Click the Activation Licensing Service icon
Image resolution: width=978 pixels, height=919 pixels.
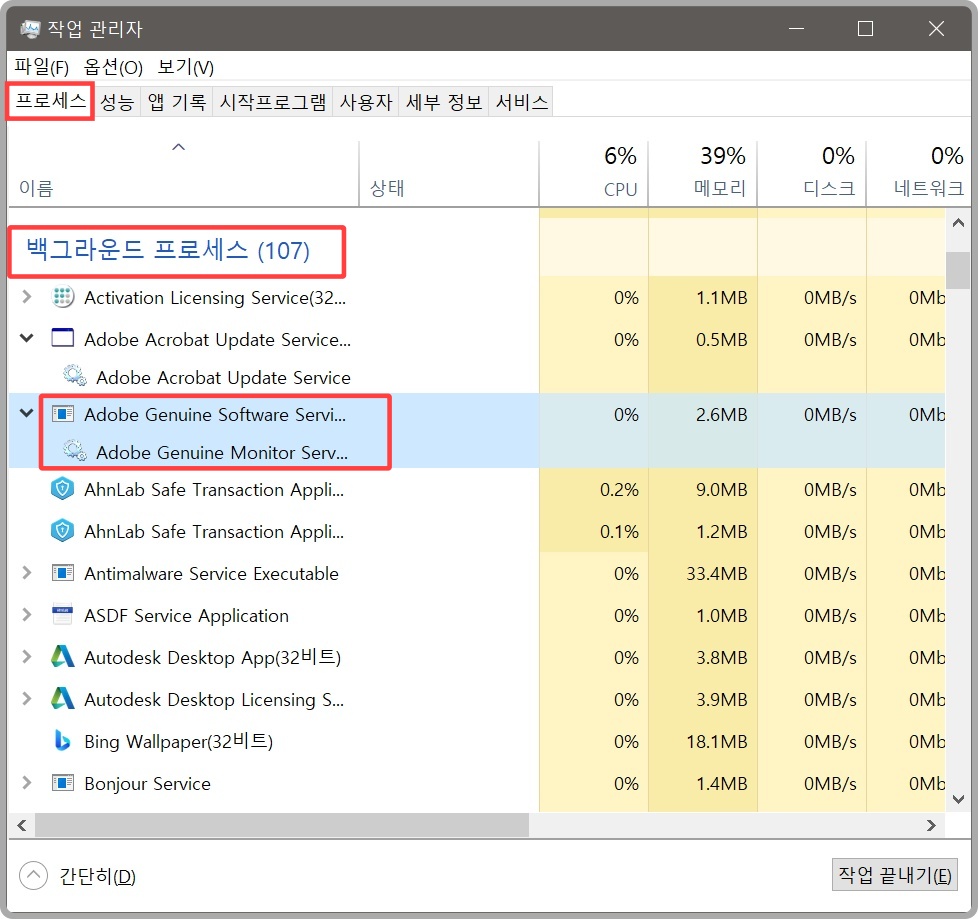point(62,297)
